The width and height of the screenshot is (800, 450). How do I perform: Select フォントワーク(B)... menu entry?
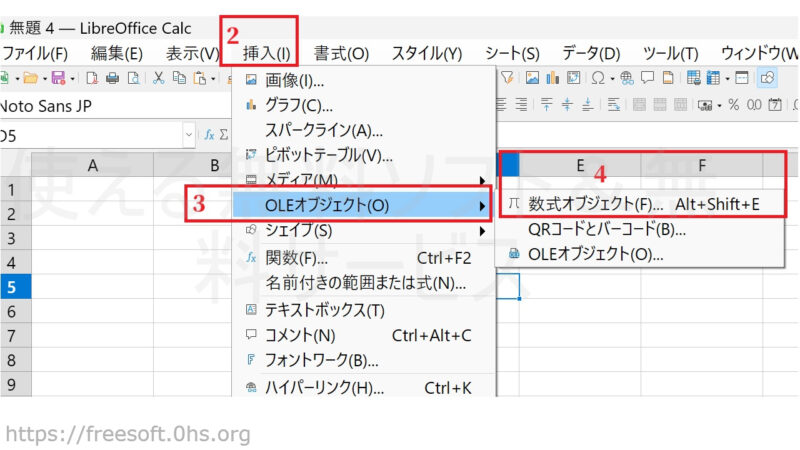coord(364,360)
